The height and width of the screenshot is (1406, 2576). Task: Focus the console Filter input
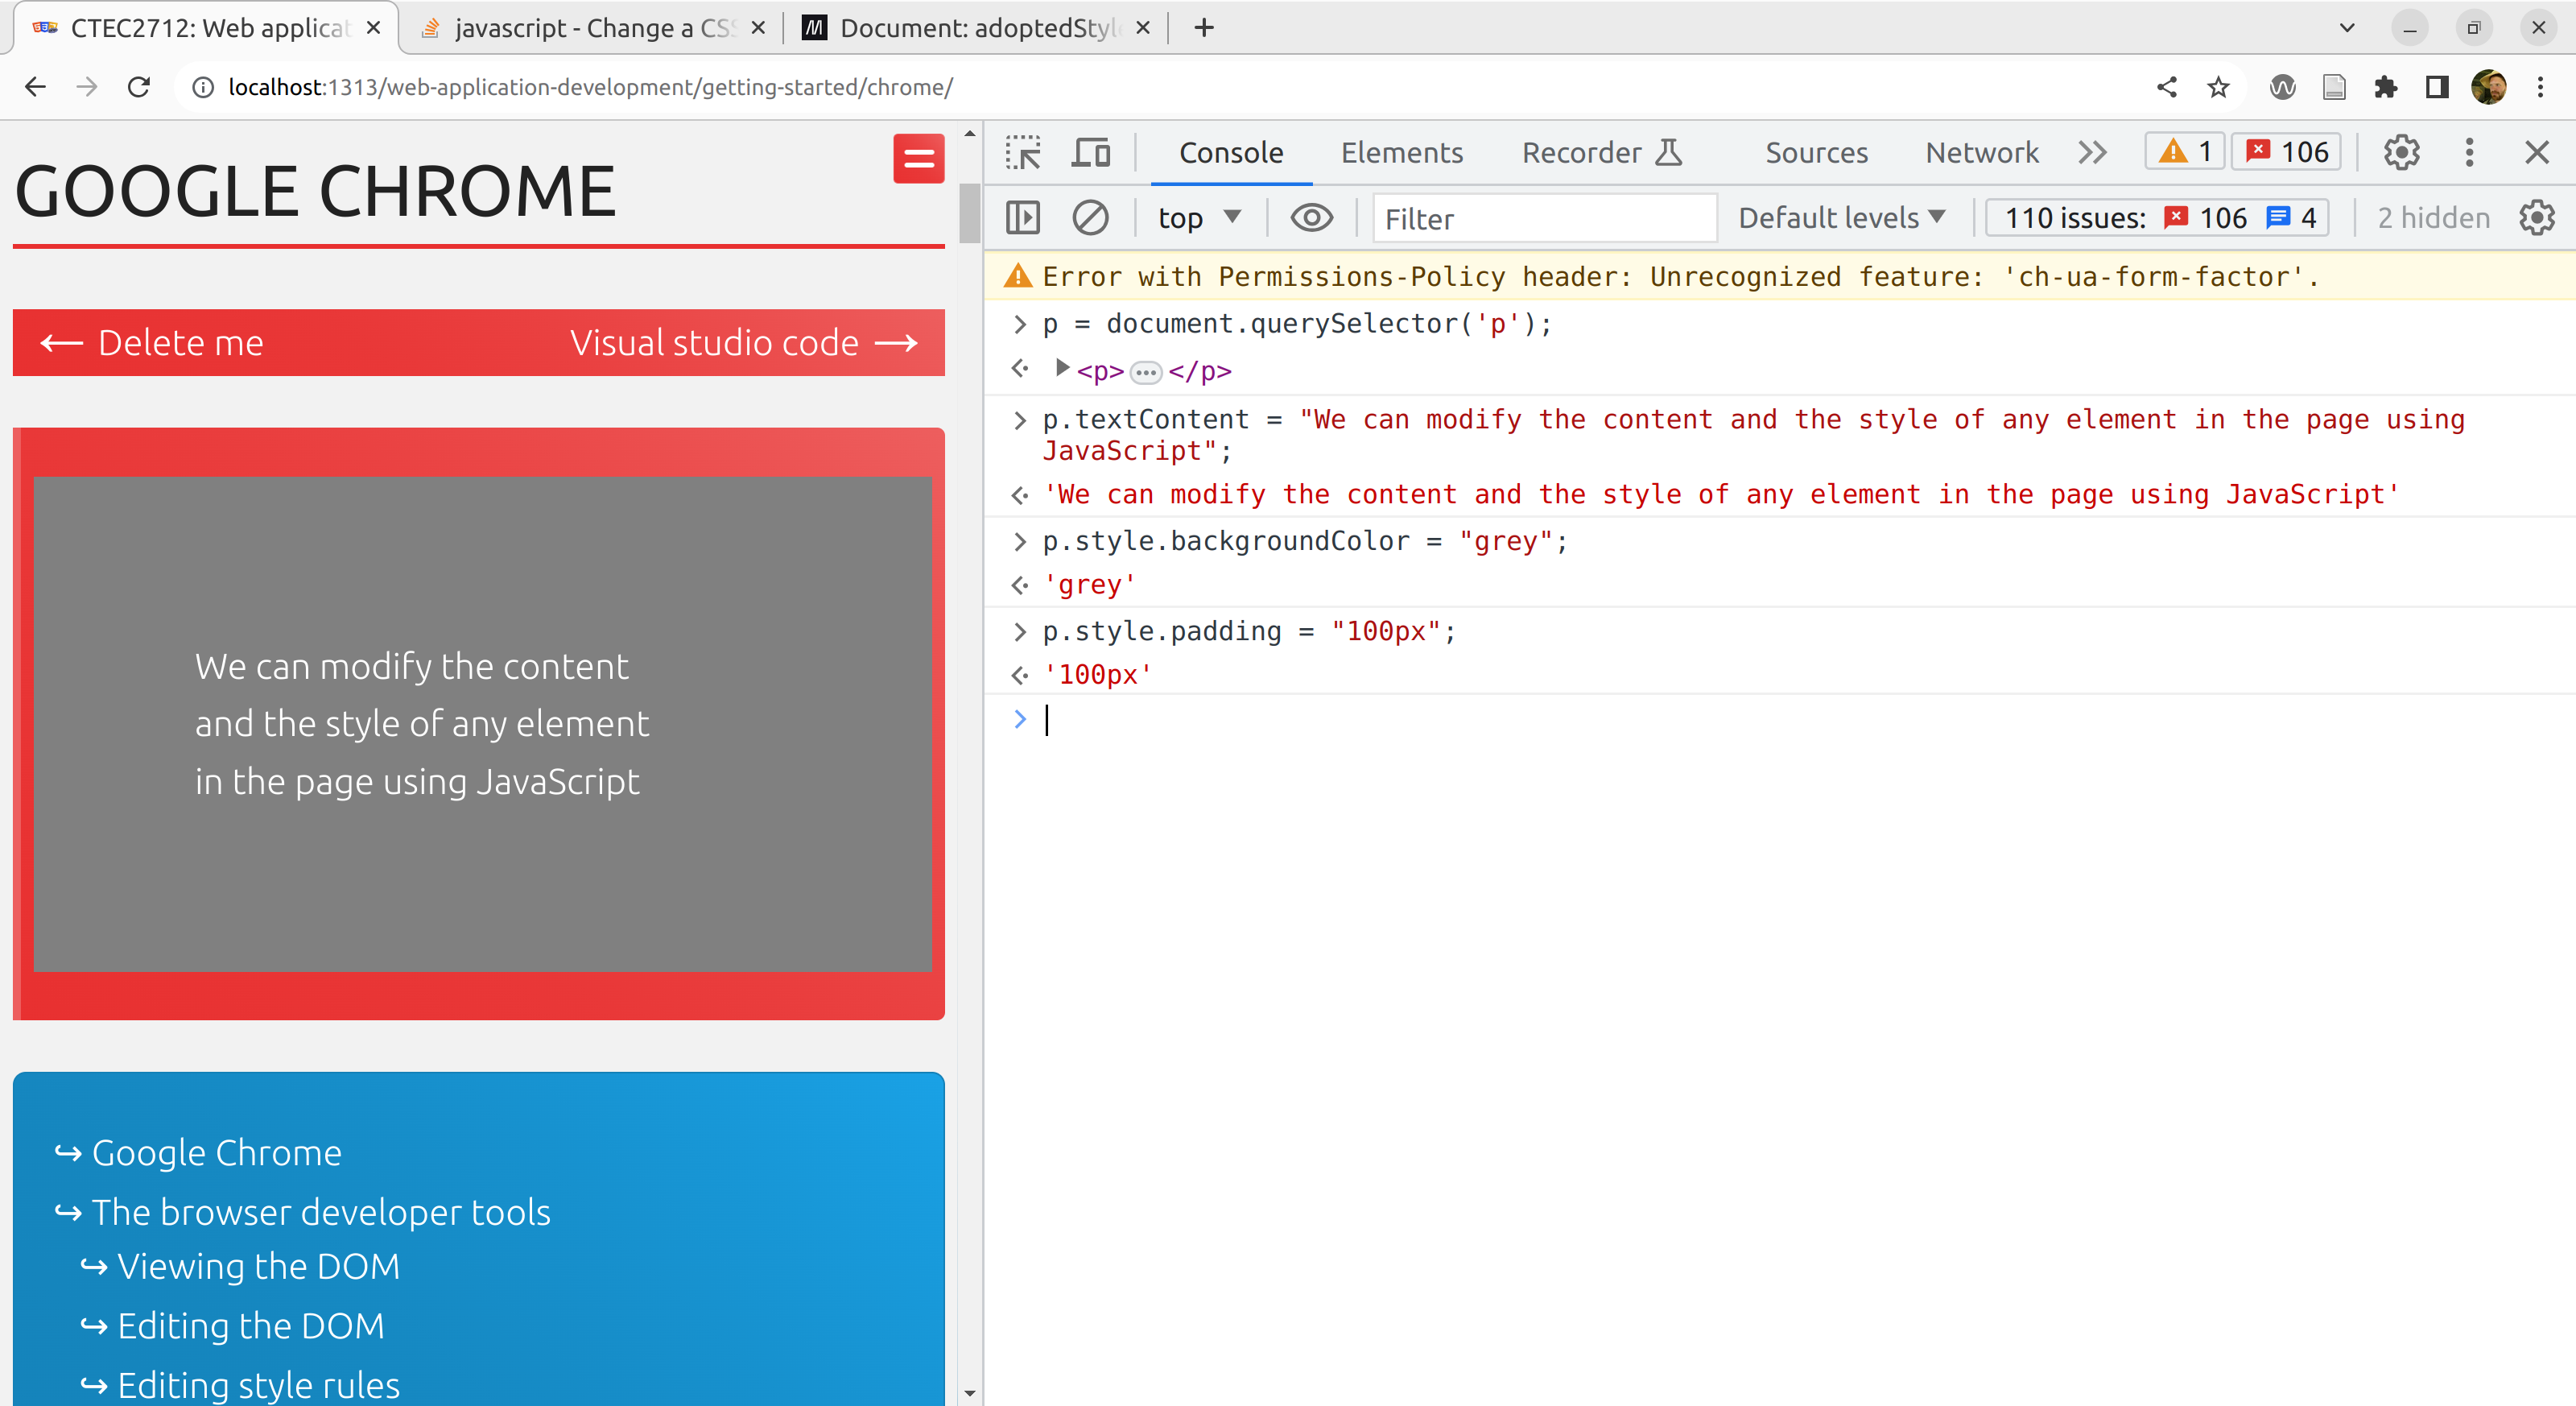coord(1545,219)
